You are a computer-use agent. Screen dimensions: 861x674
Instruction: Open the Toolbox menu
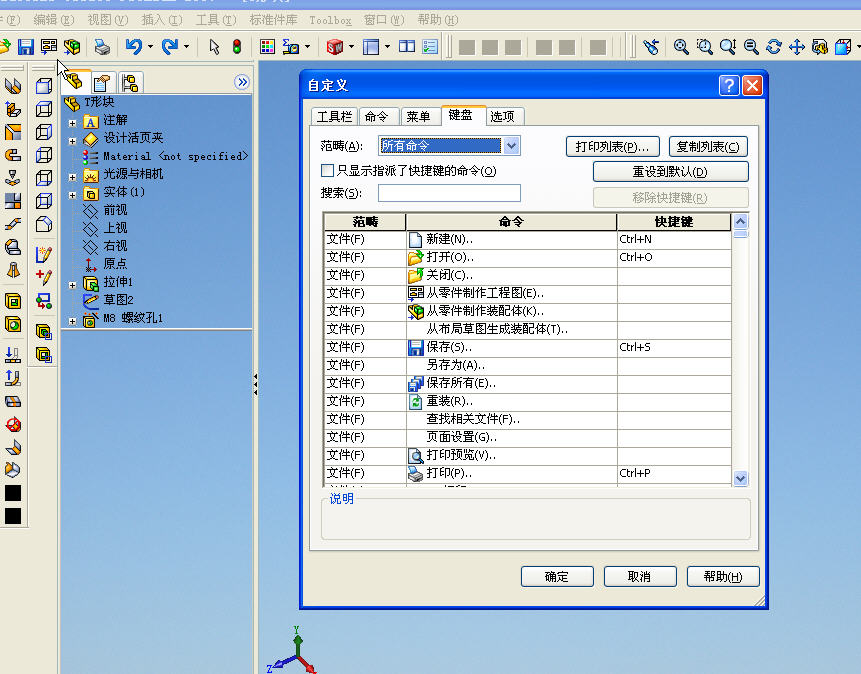coord(330,20)
